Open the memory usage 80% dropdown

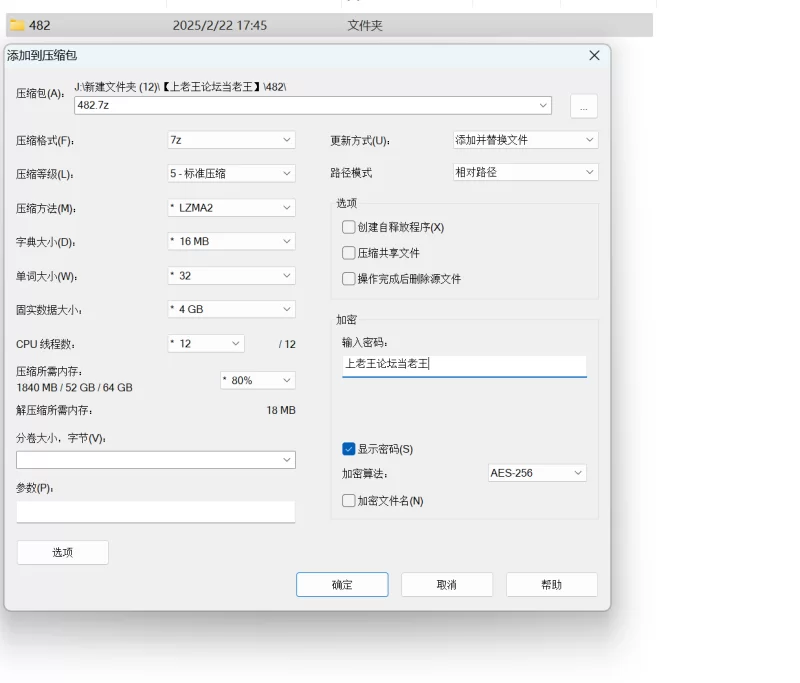tap(258, 380)
